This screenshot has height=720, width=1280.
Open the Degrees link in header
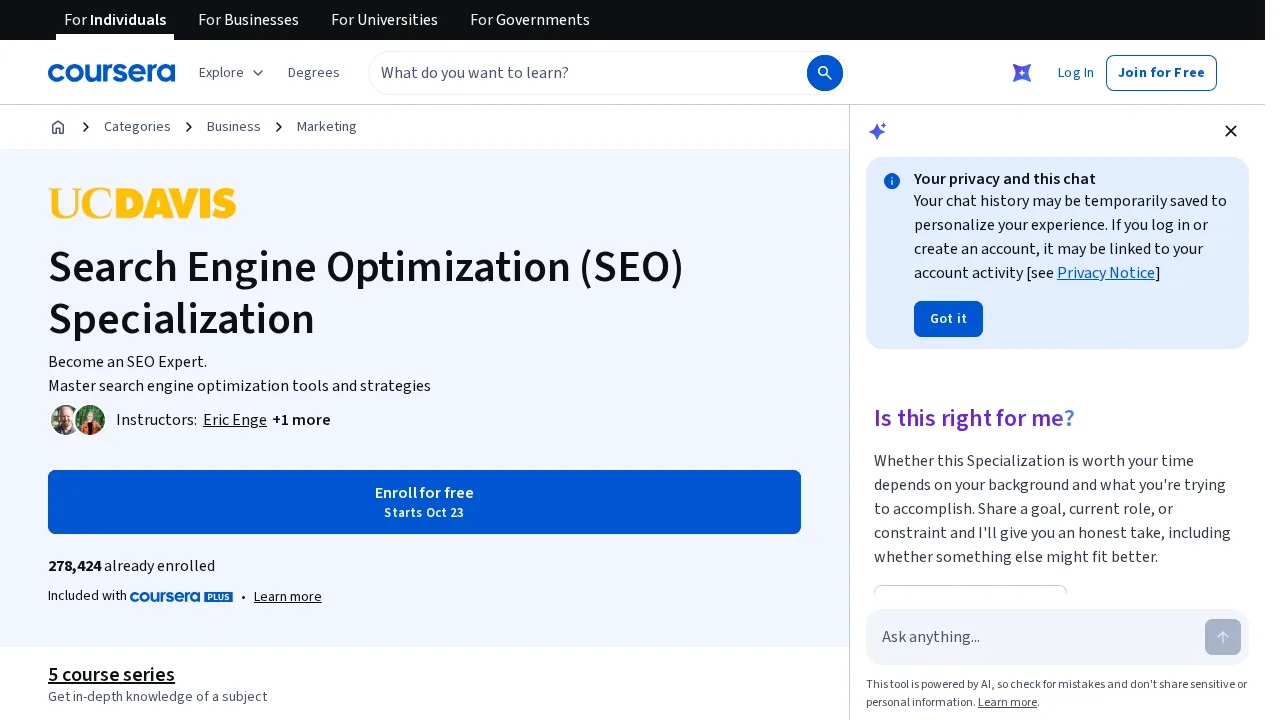314,73
